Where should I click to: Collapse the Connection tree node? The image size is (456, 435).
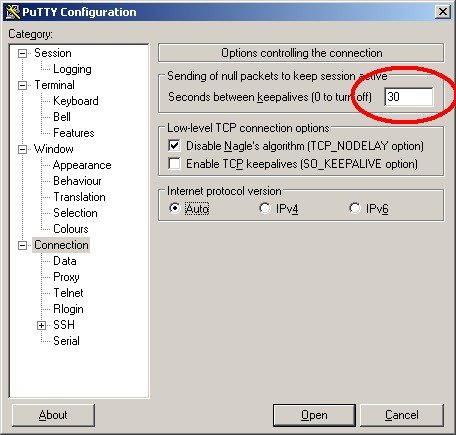click(x=22, y=245)
